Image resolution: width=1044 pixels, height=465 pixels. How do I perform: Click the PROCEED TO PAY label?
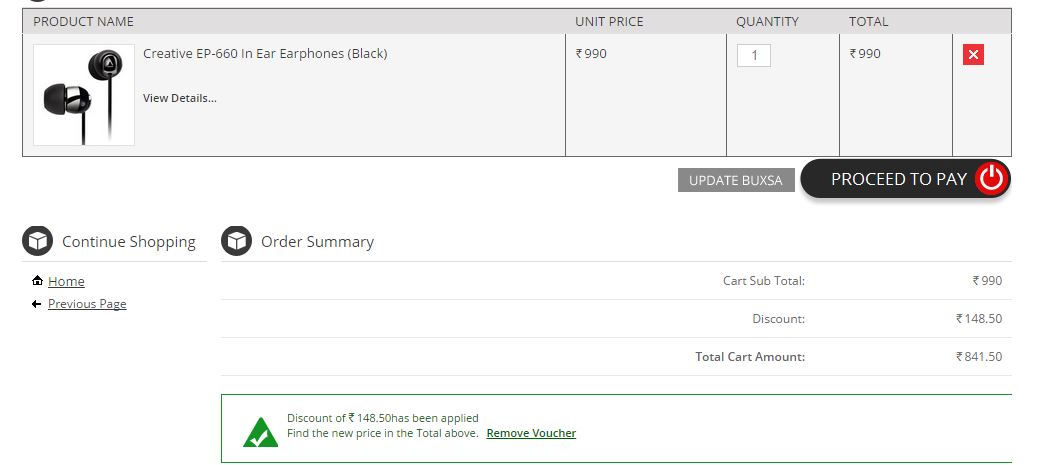(898, 179)
